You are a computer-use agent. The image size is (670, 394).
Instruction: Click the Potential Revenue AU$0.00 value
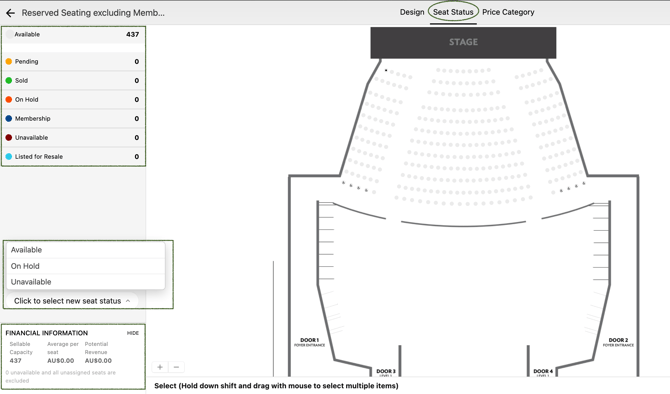98,361
